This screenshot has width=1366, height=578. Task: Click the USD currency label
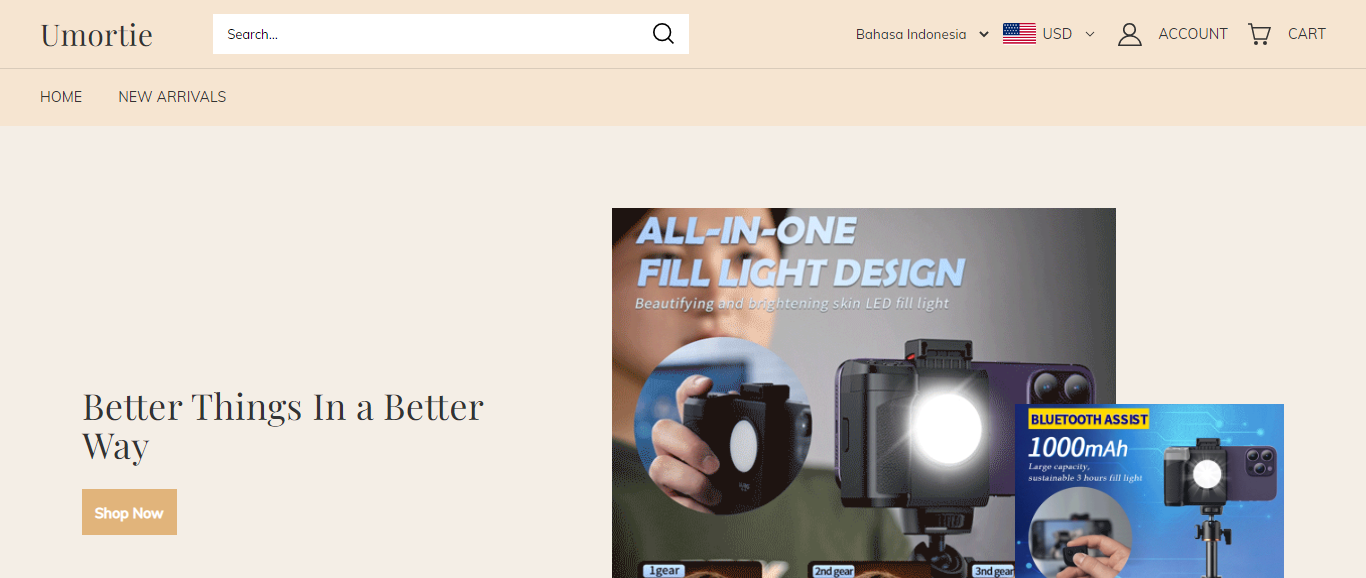(x=1057, y=34)
